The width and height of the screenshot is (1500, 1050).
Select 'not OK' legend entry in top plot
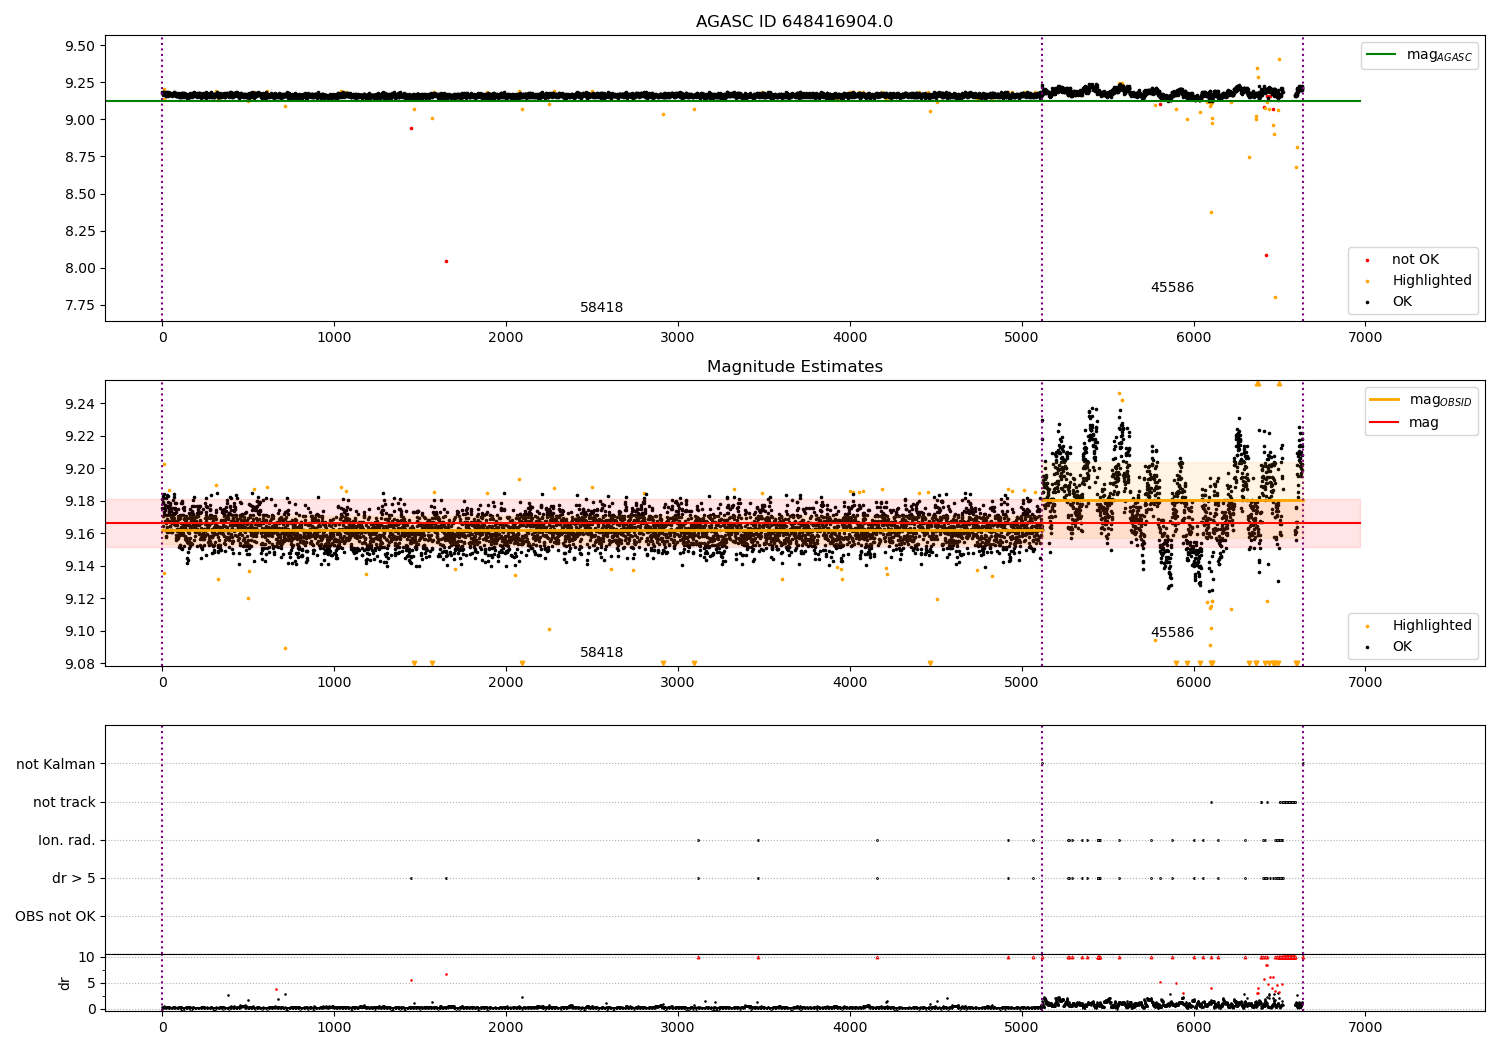(x=1415, y=260)
